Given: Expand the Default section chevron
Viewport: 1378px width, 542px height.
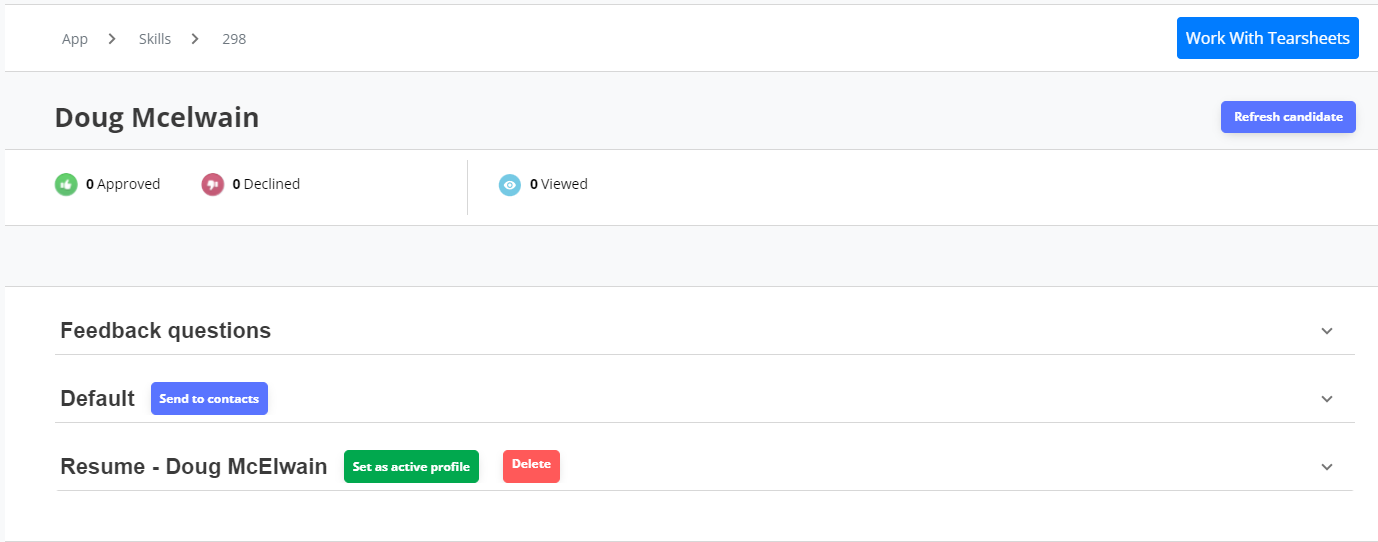Looking at the screenshot, I should pos(1327,399).
